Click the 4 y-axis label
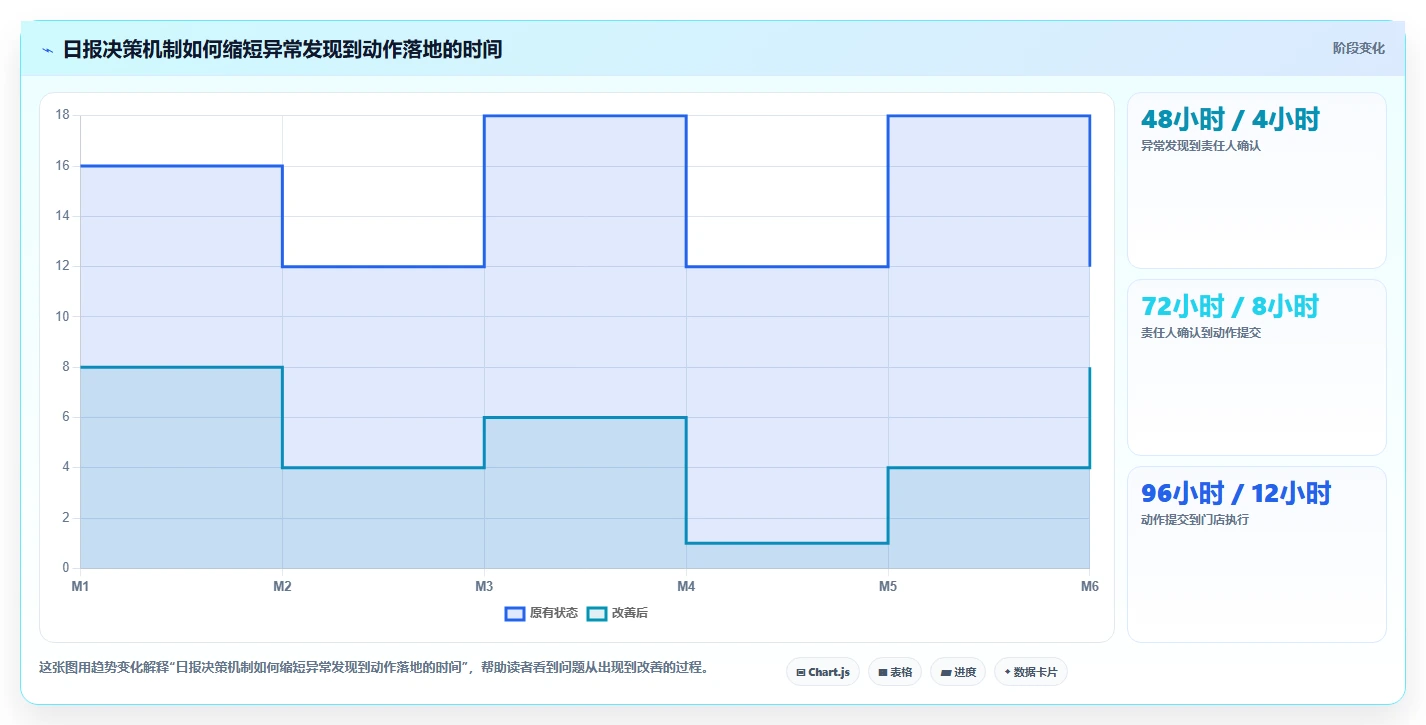 tap(65, 467)
